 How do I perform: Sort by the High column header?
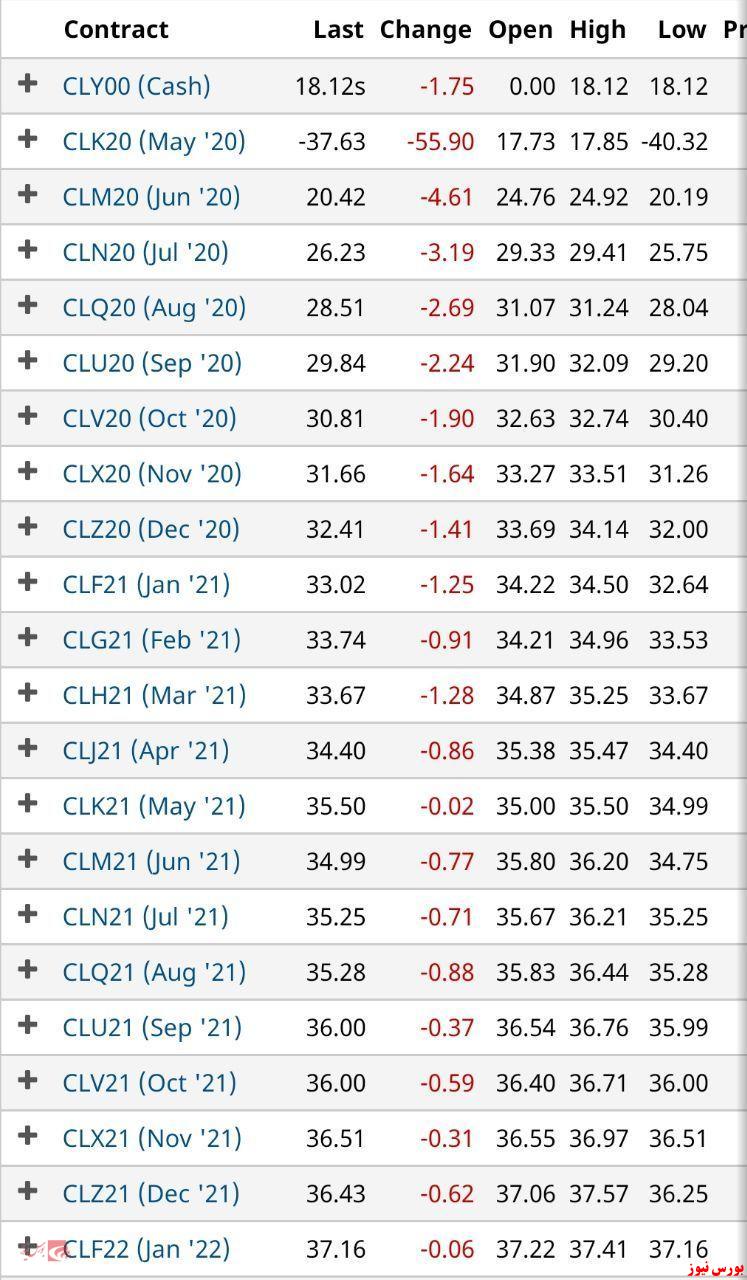[598, 30]
